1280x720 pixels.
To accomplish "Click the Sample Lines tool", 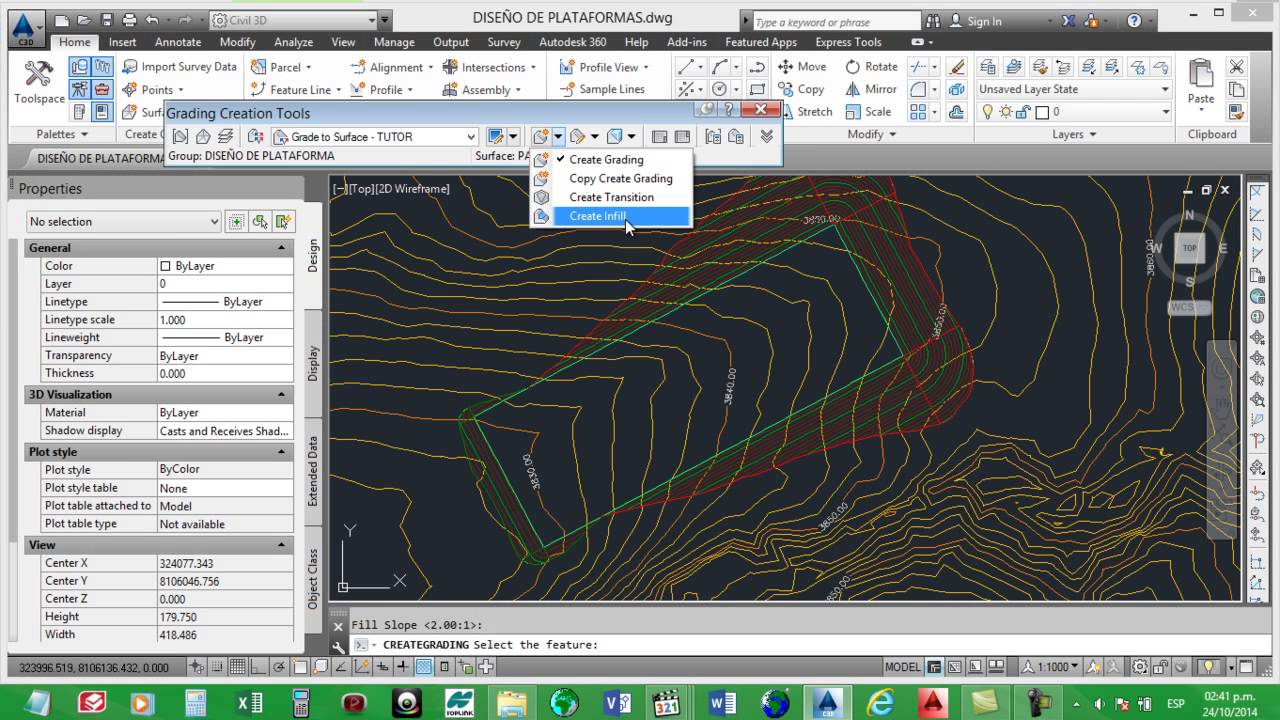I will 603,89.
